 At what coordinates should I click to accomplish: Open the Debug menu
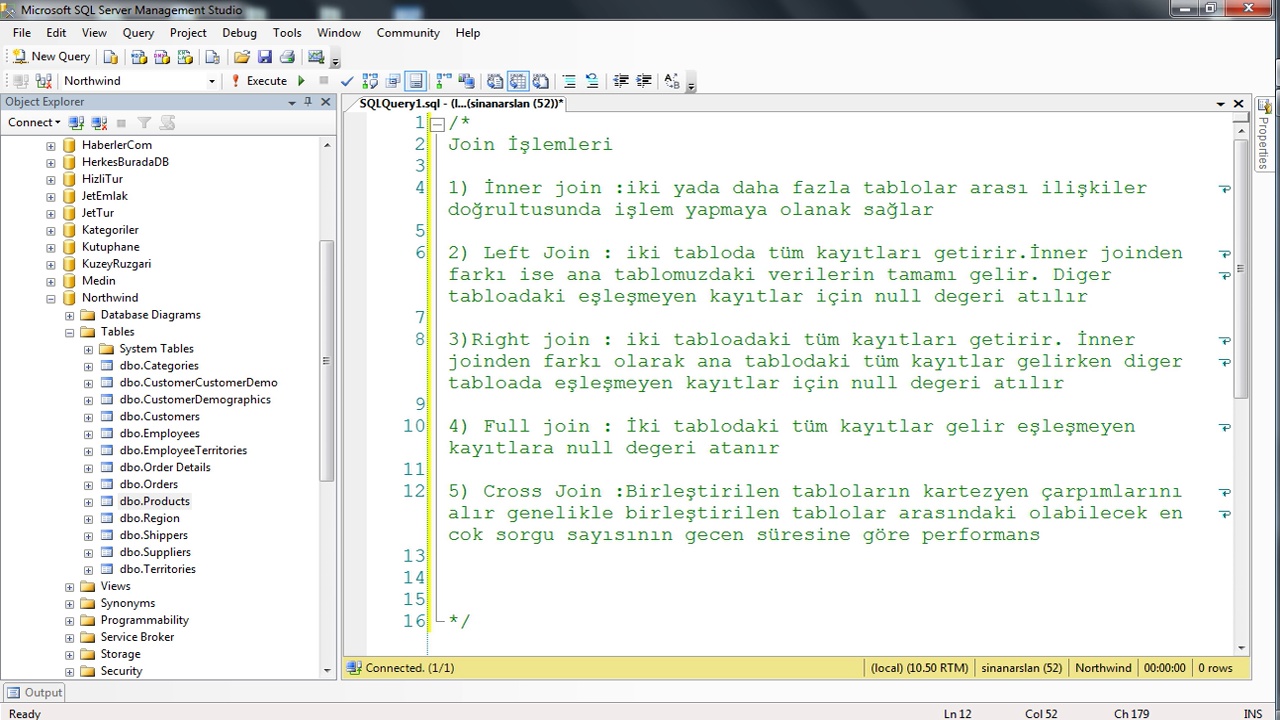[x=239, y=33]
